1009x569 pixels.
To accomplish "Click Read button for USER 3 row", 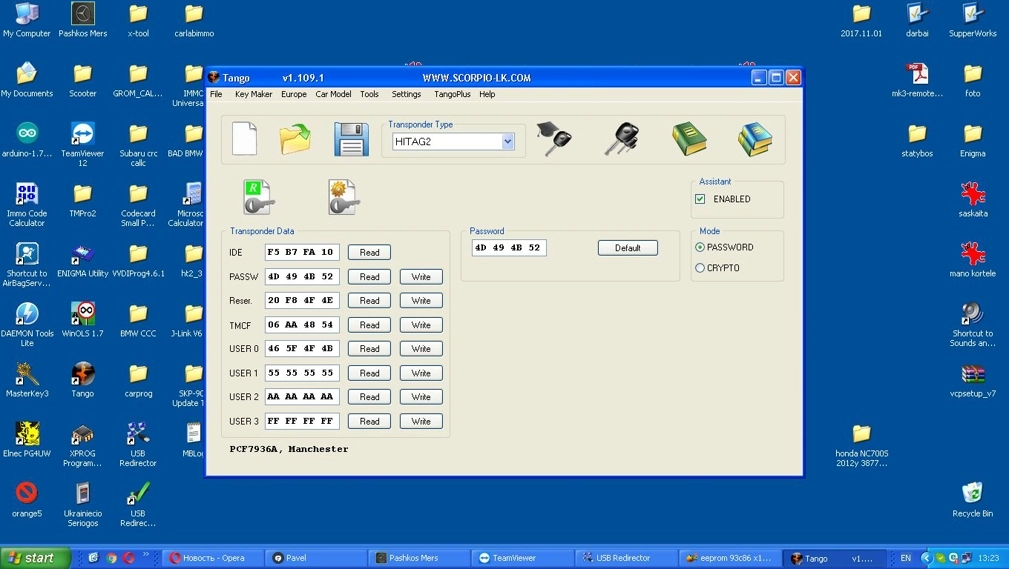I will 369,422.
